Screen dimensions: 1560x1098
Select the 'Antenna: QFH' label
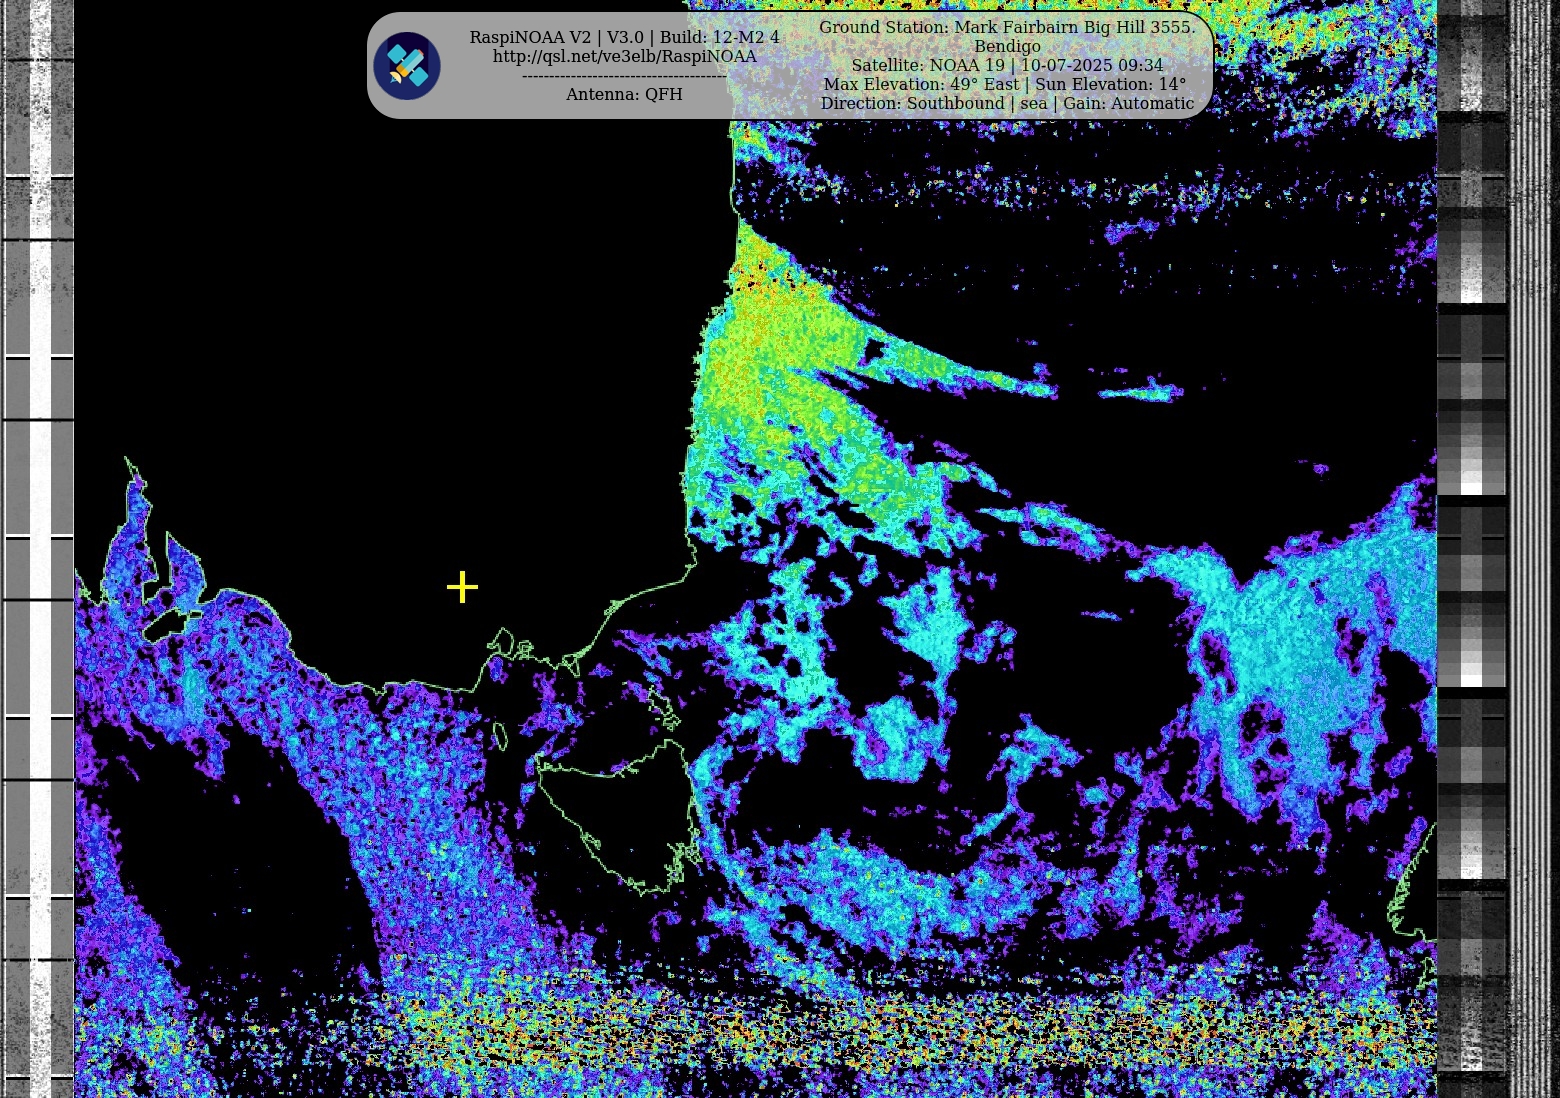(624, 94)
